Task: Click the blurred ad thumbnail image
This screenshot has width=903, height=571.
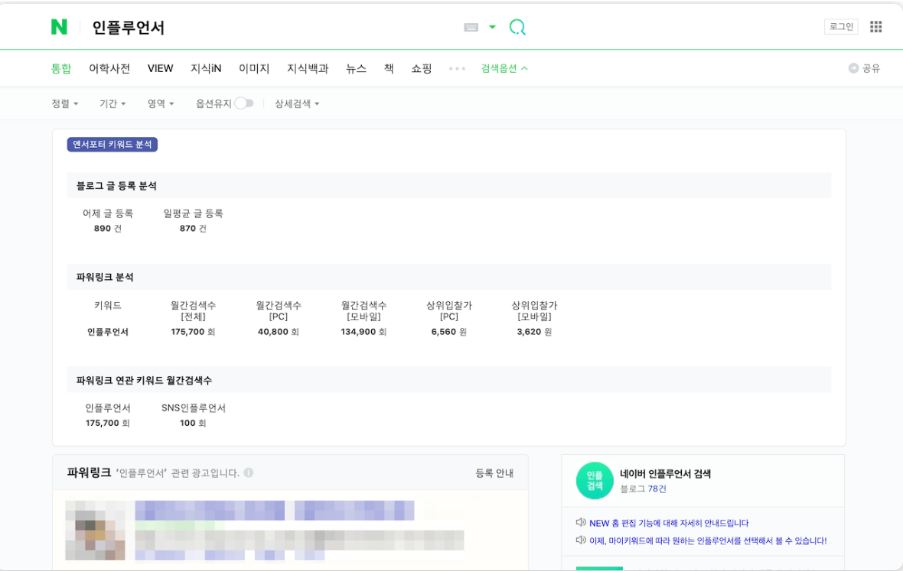Action: (95, 530)
